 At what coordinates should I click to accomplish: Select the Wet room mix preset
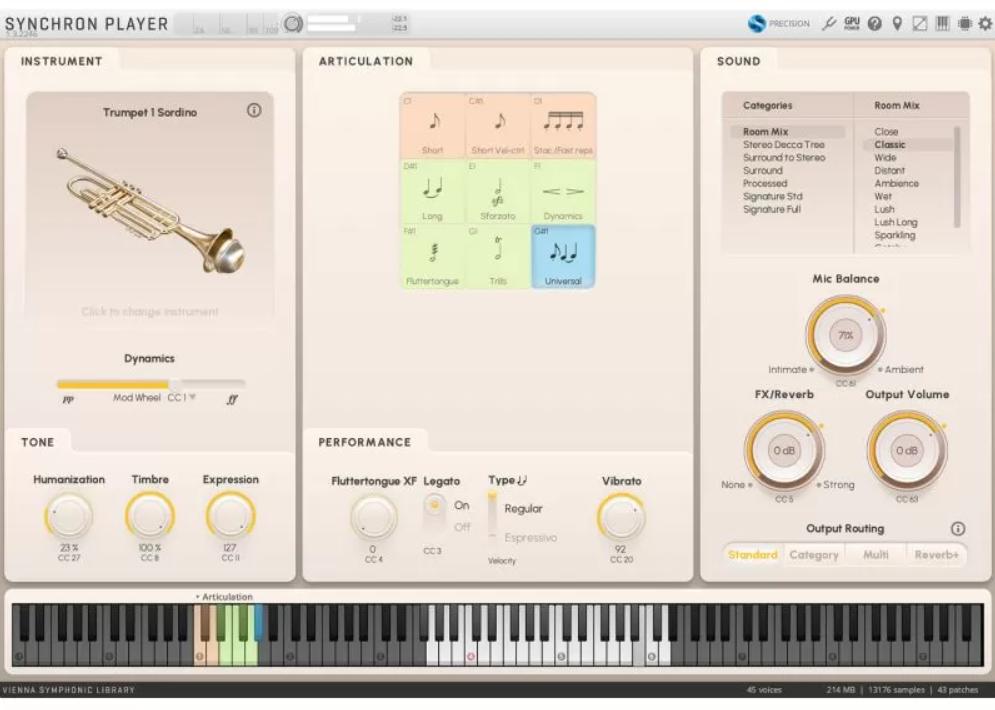[883, 196]
